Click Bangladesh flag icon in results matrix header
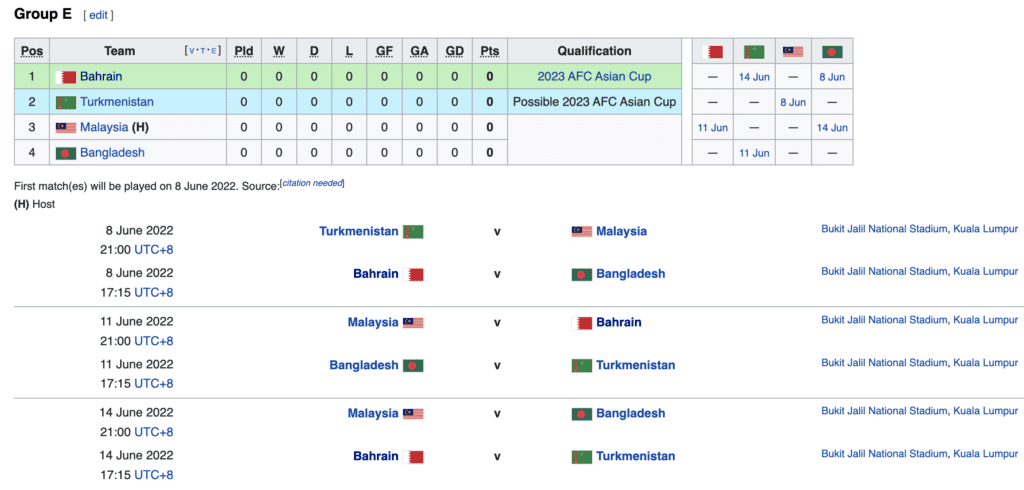This screenshot has width=1024, height=490. pos(832,52)
